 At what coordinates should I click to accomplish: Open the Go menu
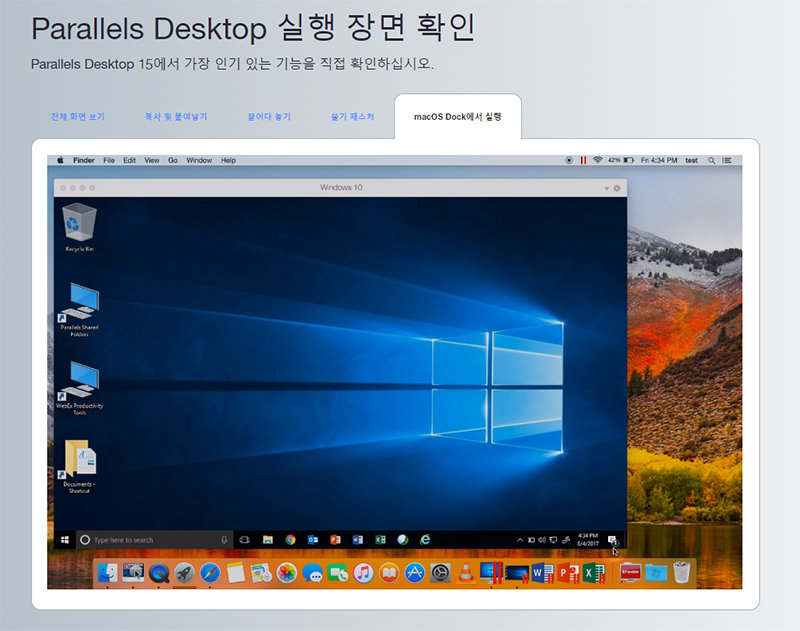(173, 160)
